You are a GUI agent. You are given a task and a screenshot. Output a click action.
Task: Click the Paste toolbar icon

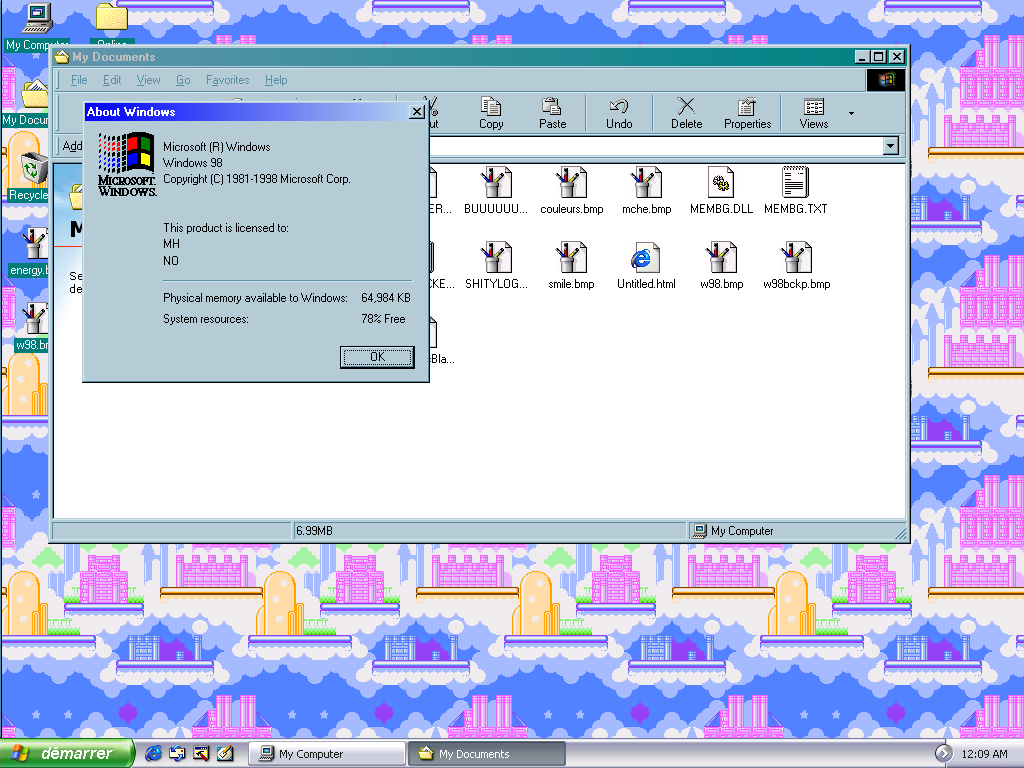[x=552, y=112]
